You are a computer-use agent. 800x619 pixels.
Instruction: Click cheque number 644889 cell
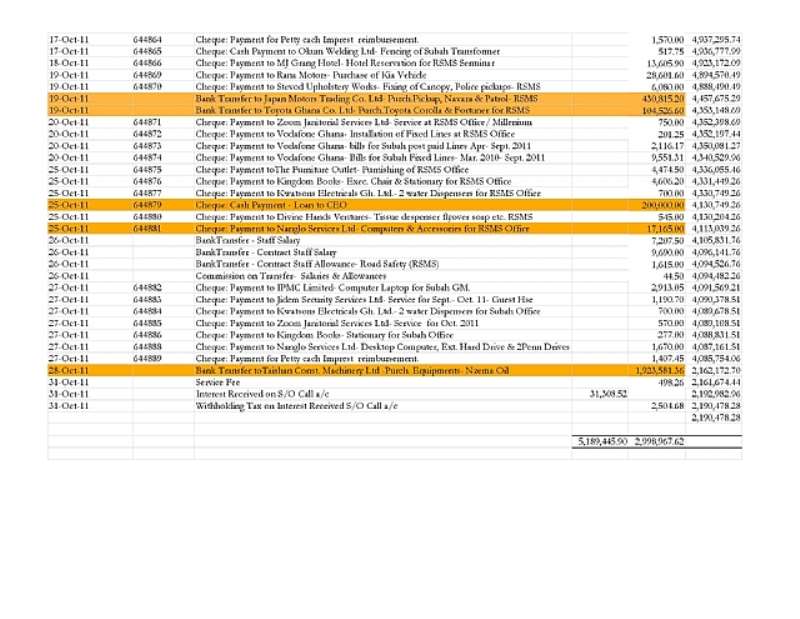pyautogui.click(x=147, y=358)
